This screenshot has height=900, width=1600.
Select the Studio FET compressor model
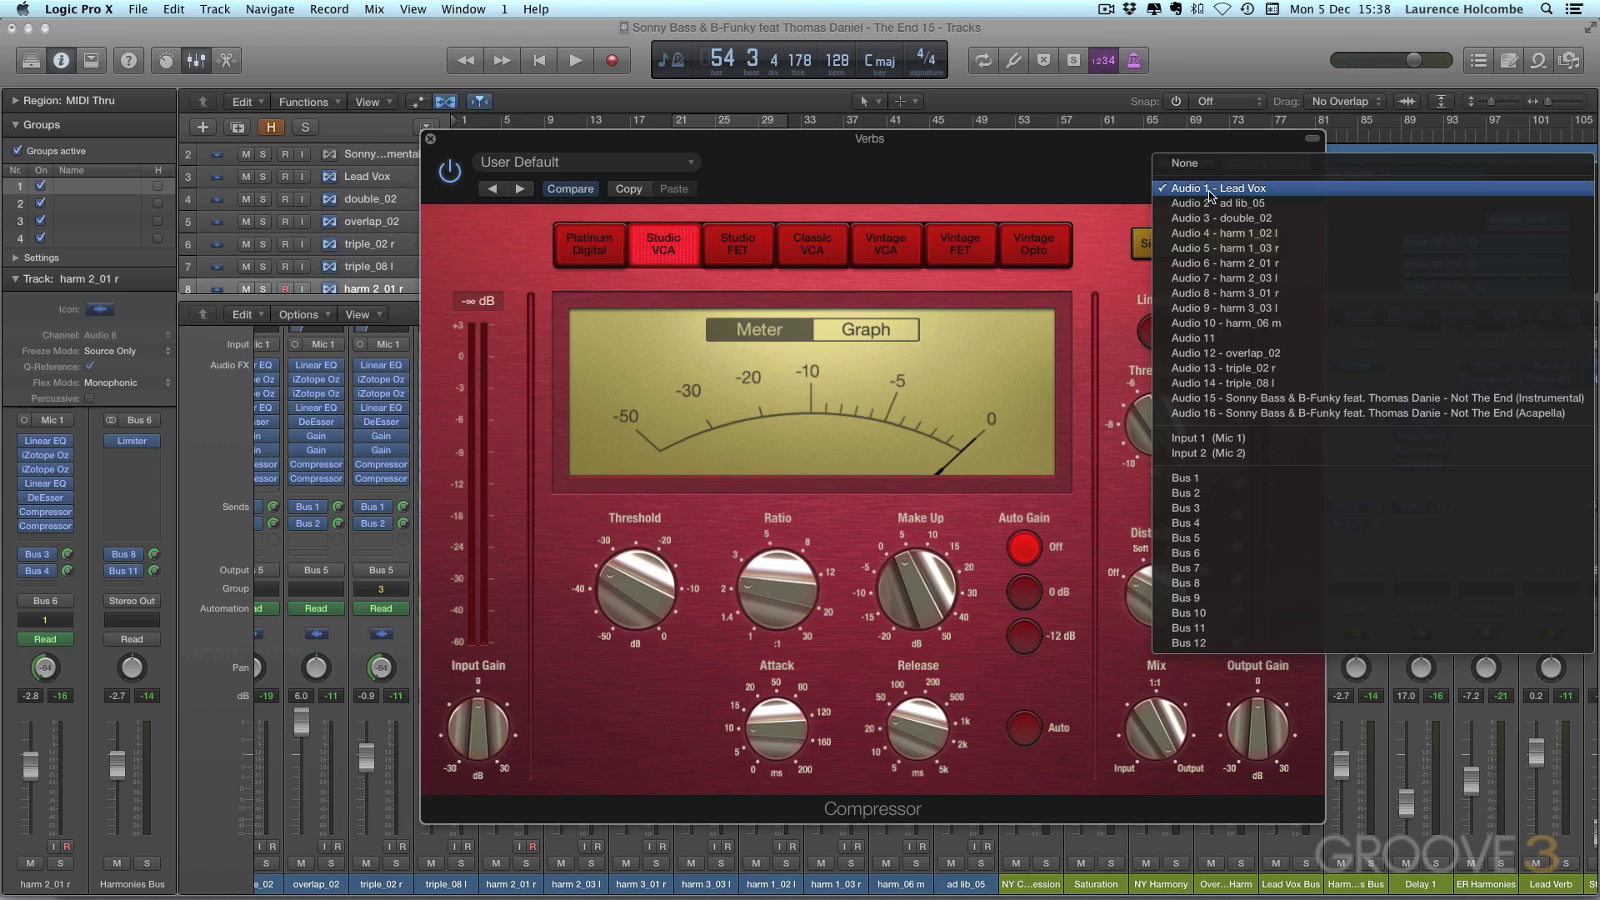737,244
